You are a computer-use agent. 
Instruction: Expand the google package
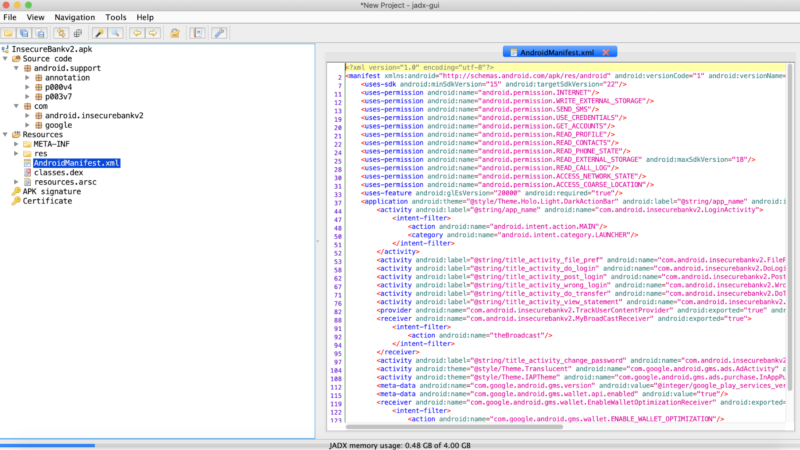(28, 125)
